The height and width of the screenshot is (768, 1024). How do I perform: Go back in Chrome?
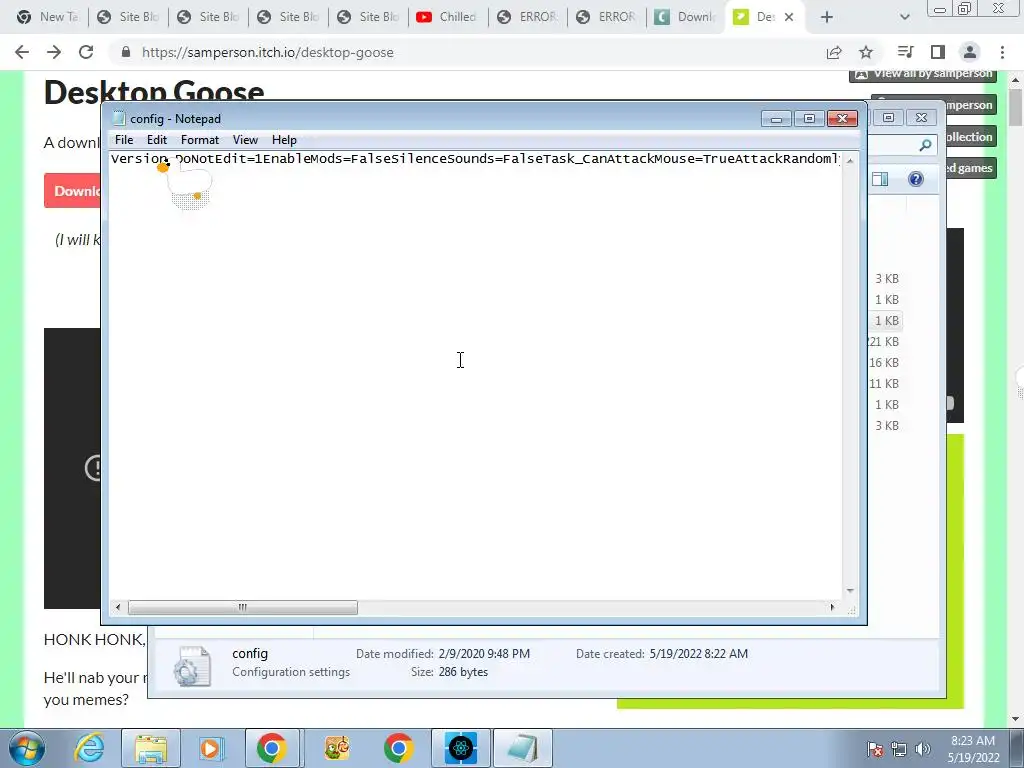(22, 52)
